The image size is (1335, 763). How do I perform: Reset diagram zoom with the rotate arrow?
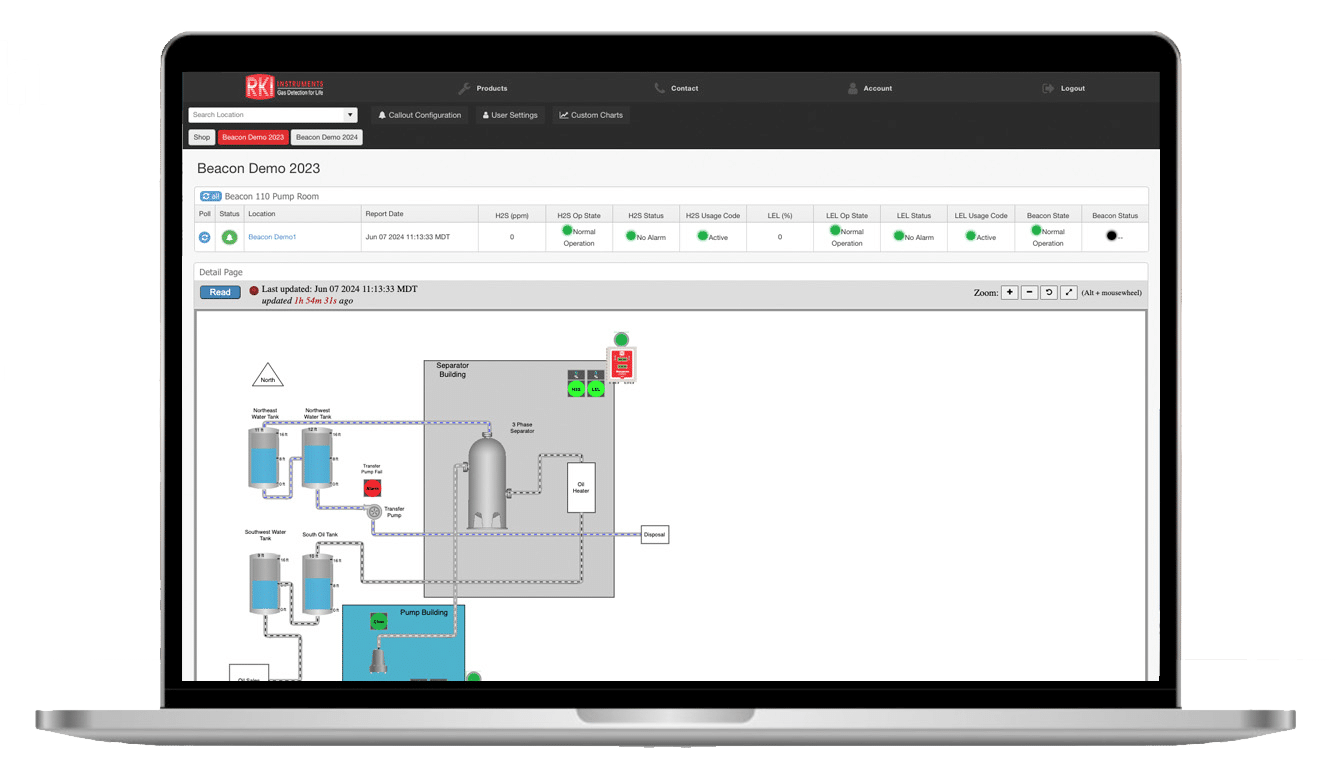1049,292
